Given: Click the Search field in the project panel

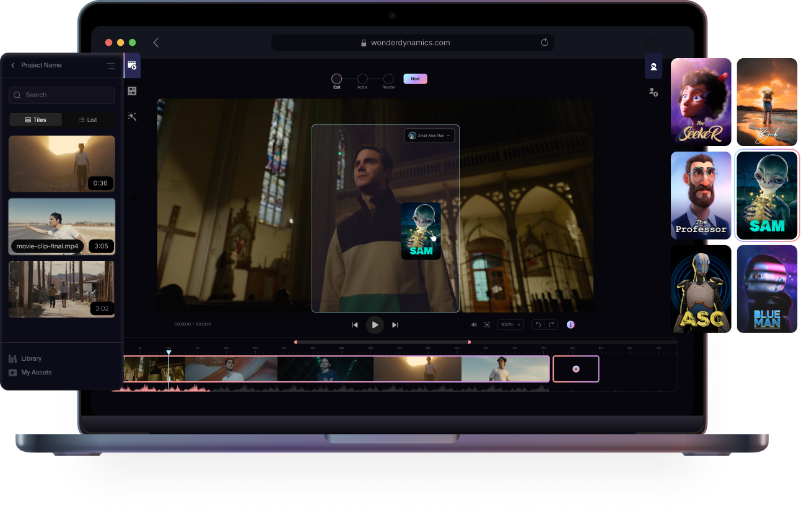Looking at the screenshot, I should pyautogui.click(x=62, y=95).
